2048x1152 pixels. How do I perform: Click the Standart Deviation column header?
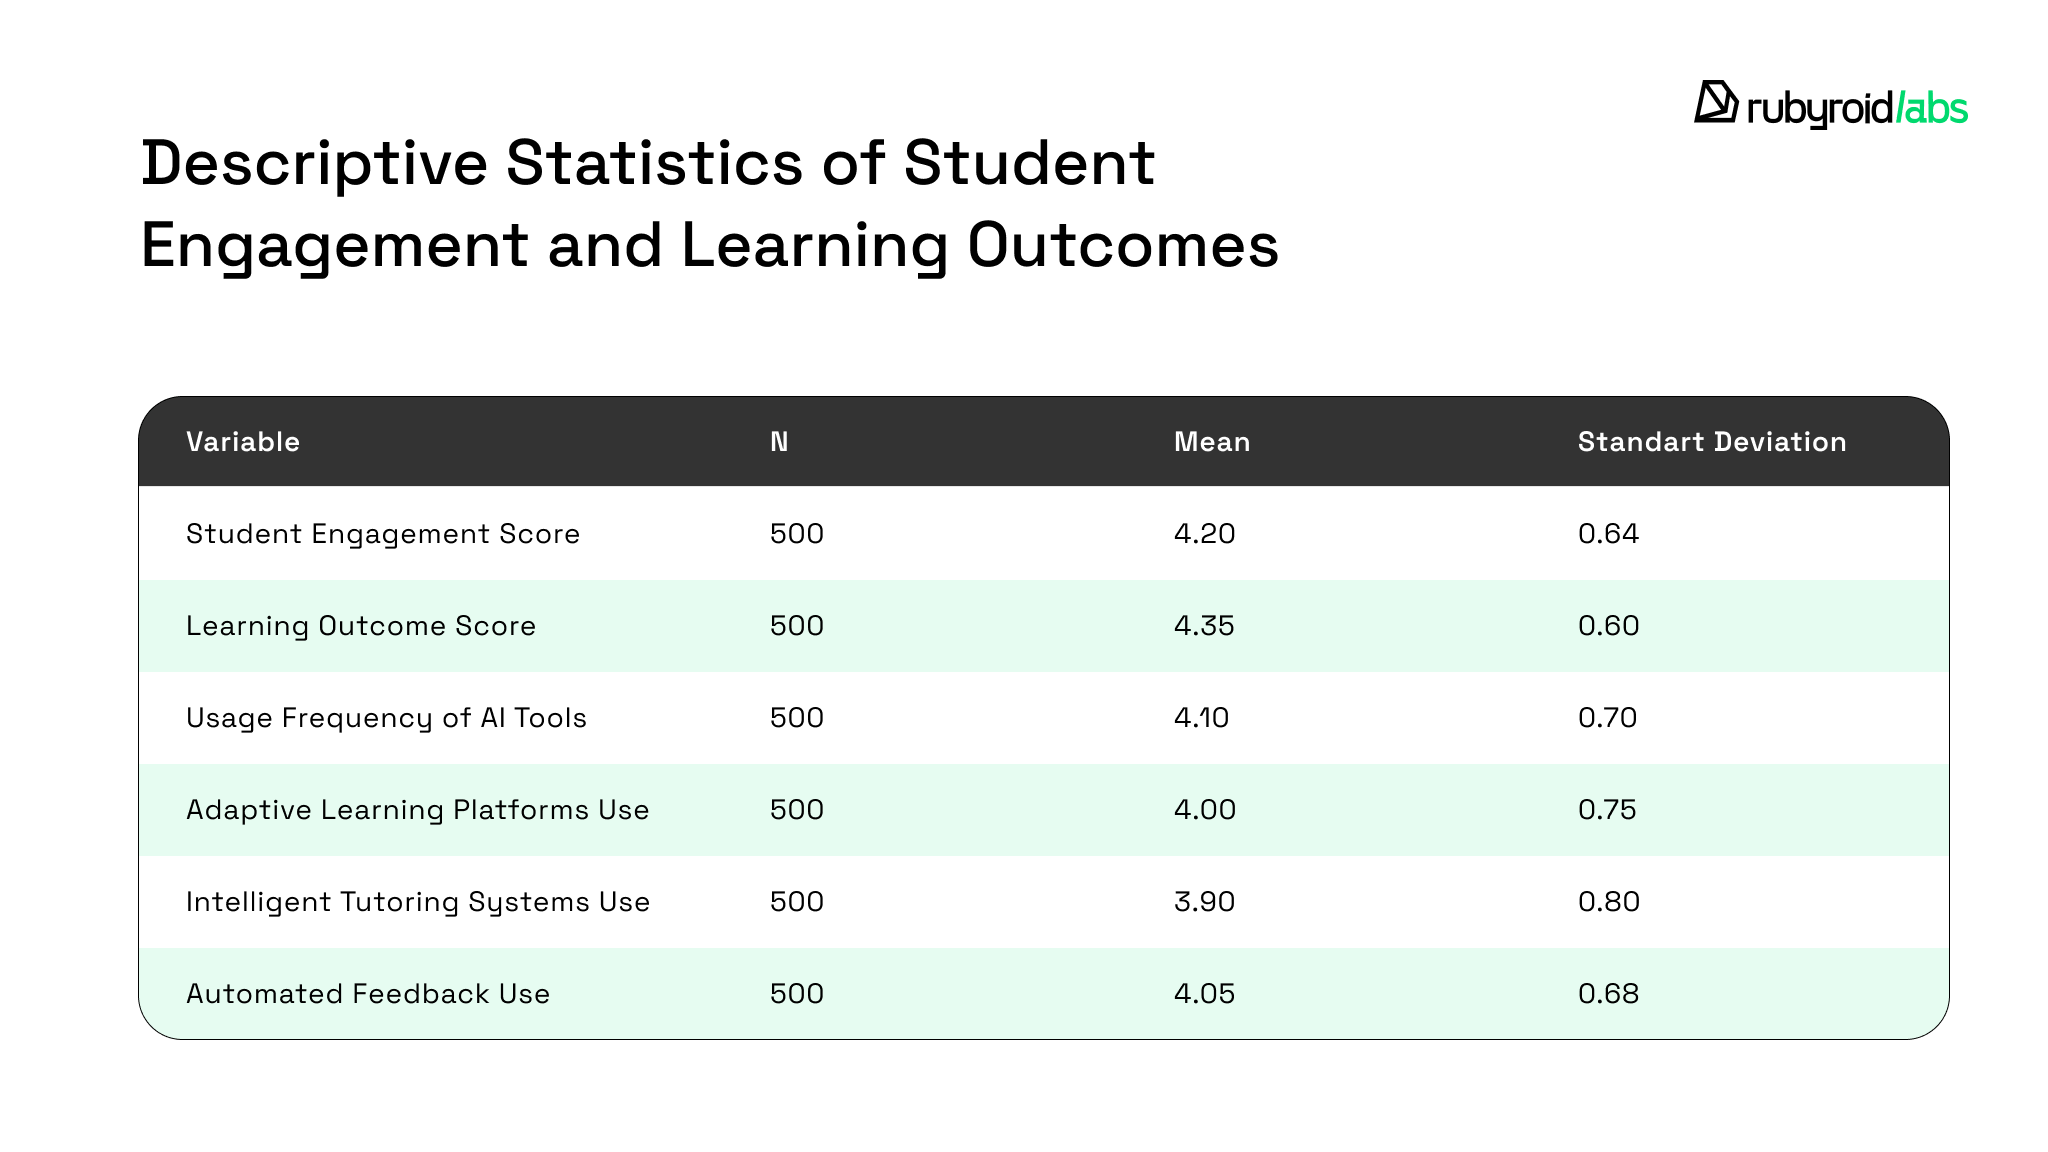(1712, 442)
